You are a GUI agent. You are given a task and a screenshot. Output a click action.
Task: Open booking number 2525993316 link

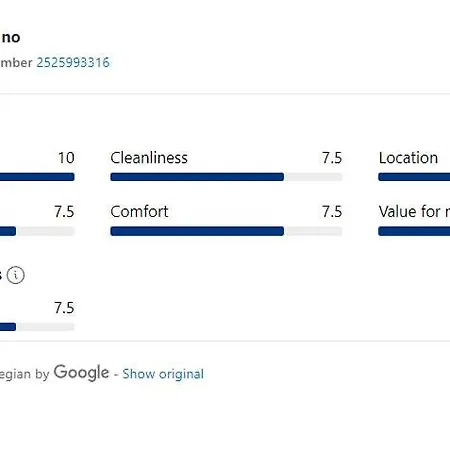(x=73, y=62)
